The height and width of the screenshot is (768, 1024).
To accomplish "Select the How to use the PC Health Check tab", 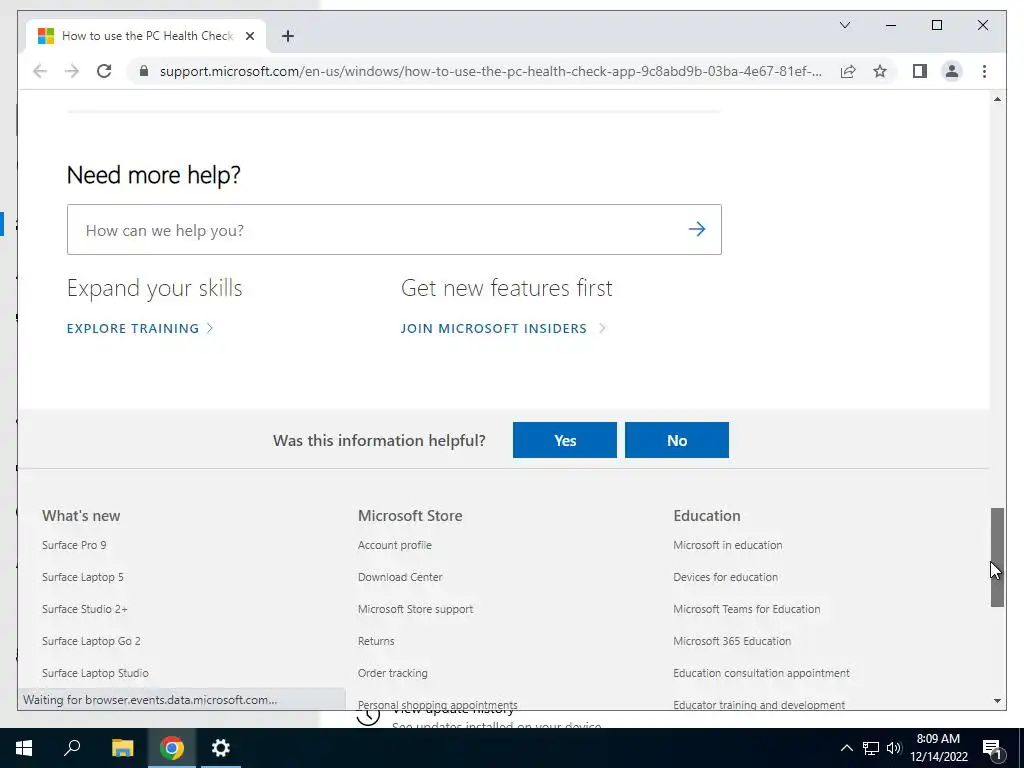I will (146, 36).
